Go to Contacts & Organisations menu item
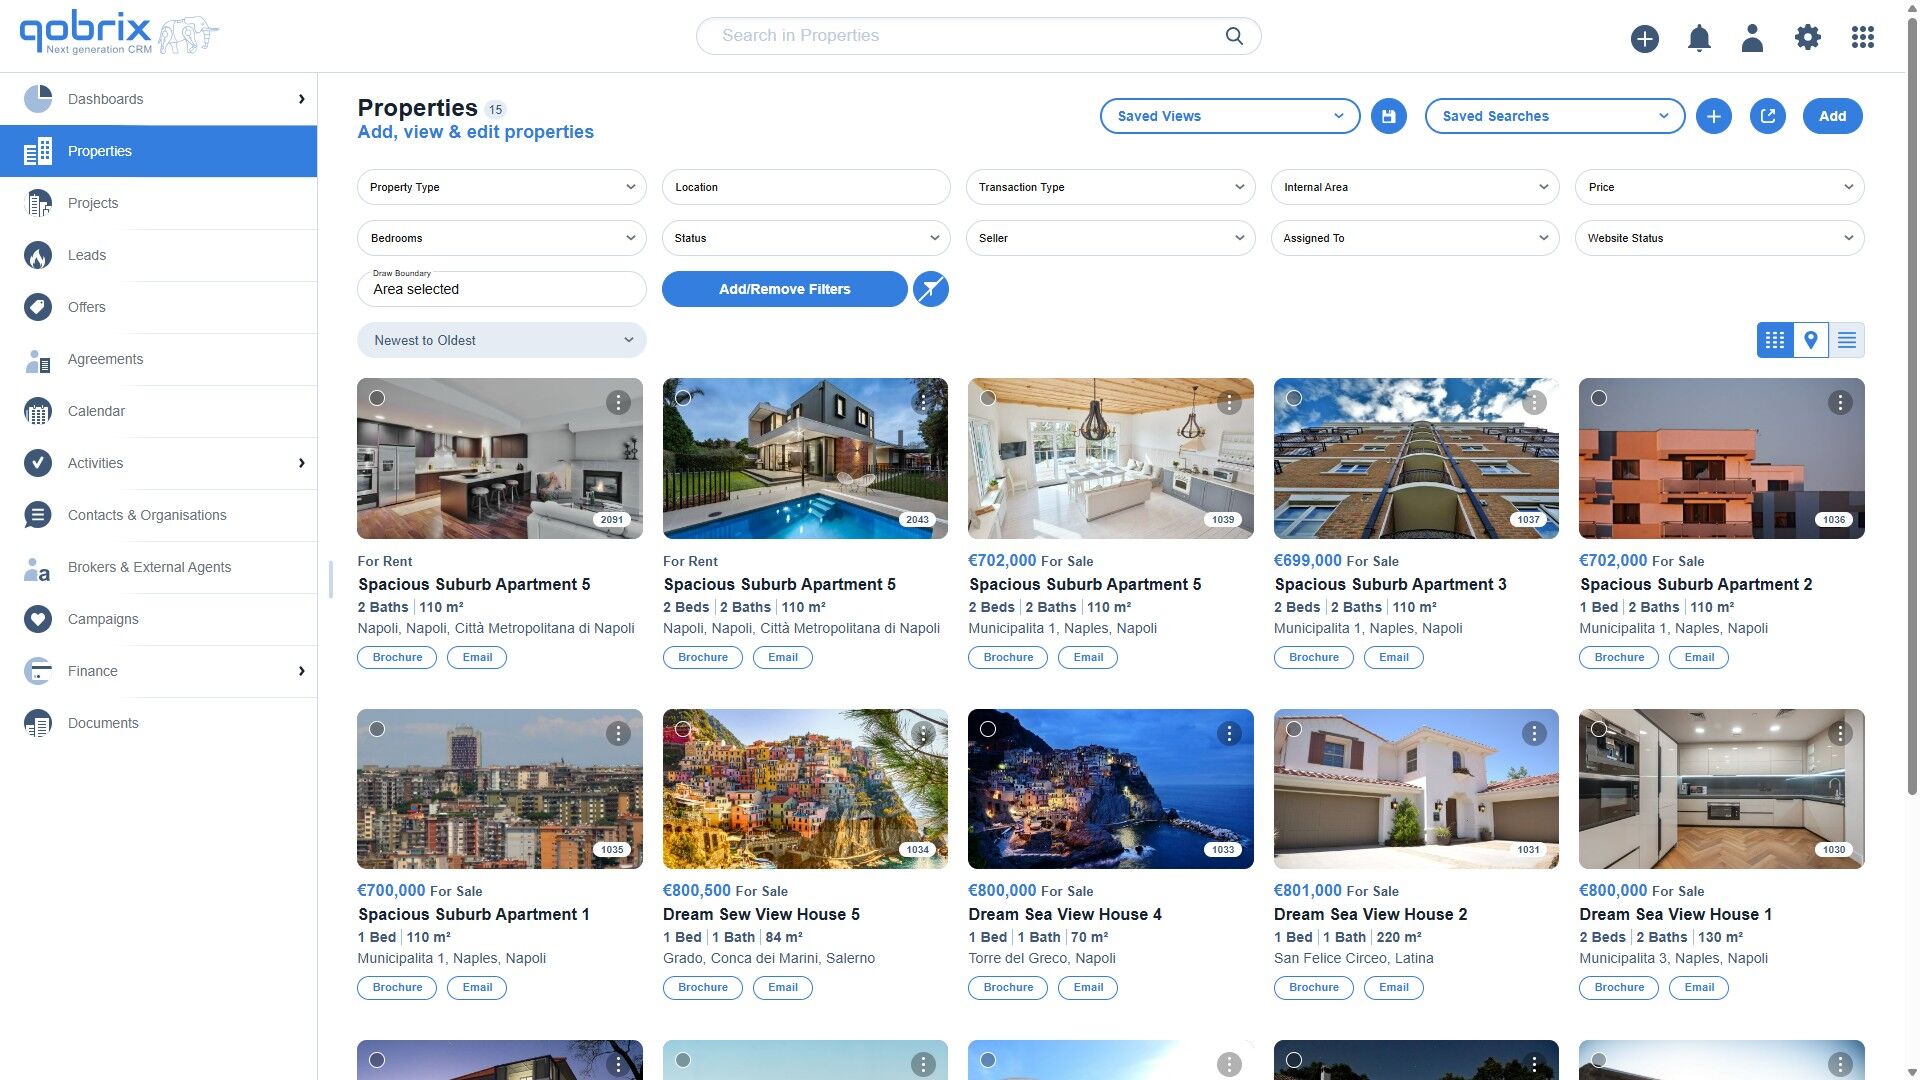The width and height of the screenshot is (1920, 1080). tap(147, 515)
